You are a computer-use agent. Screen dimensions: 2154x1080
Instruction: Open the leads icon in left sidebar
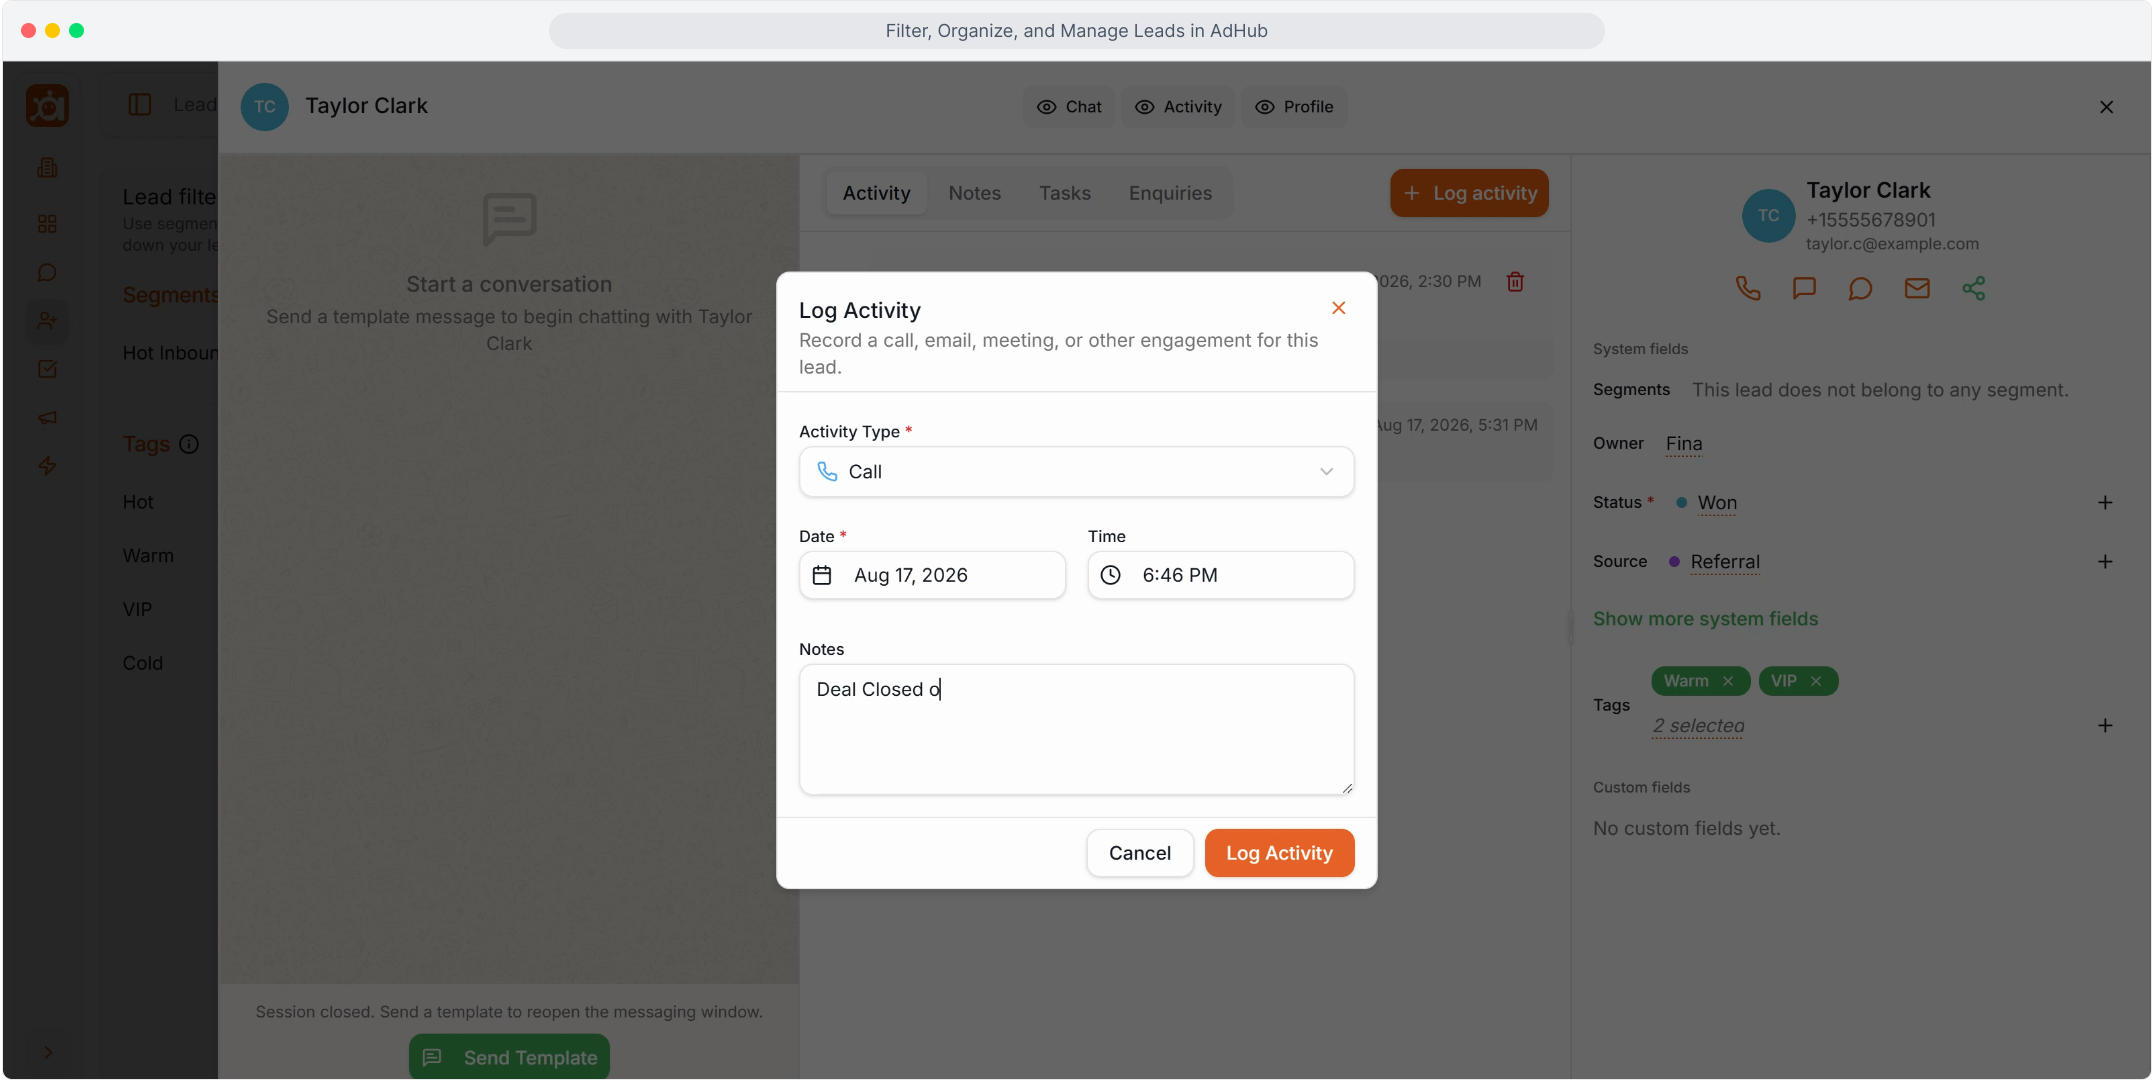tap(47, 321)
